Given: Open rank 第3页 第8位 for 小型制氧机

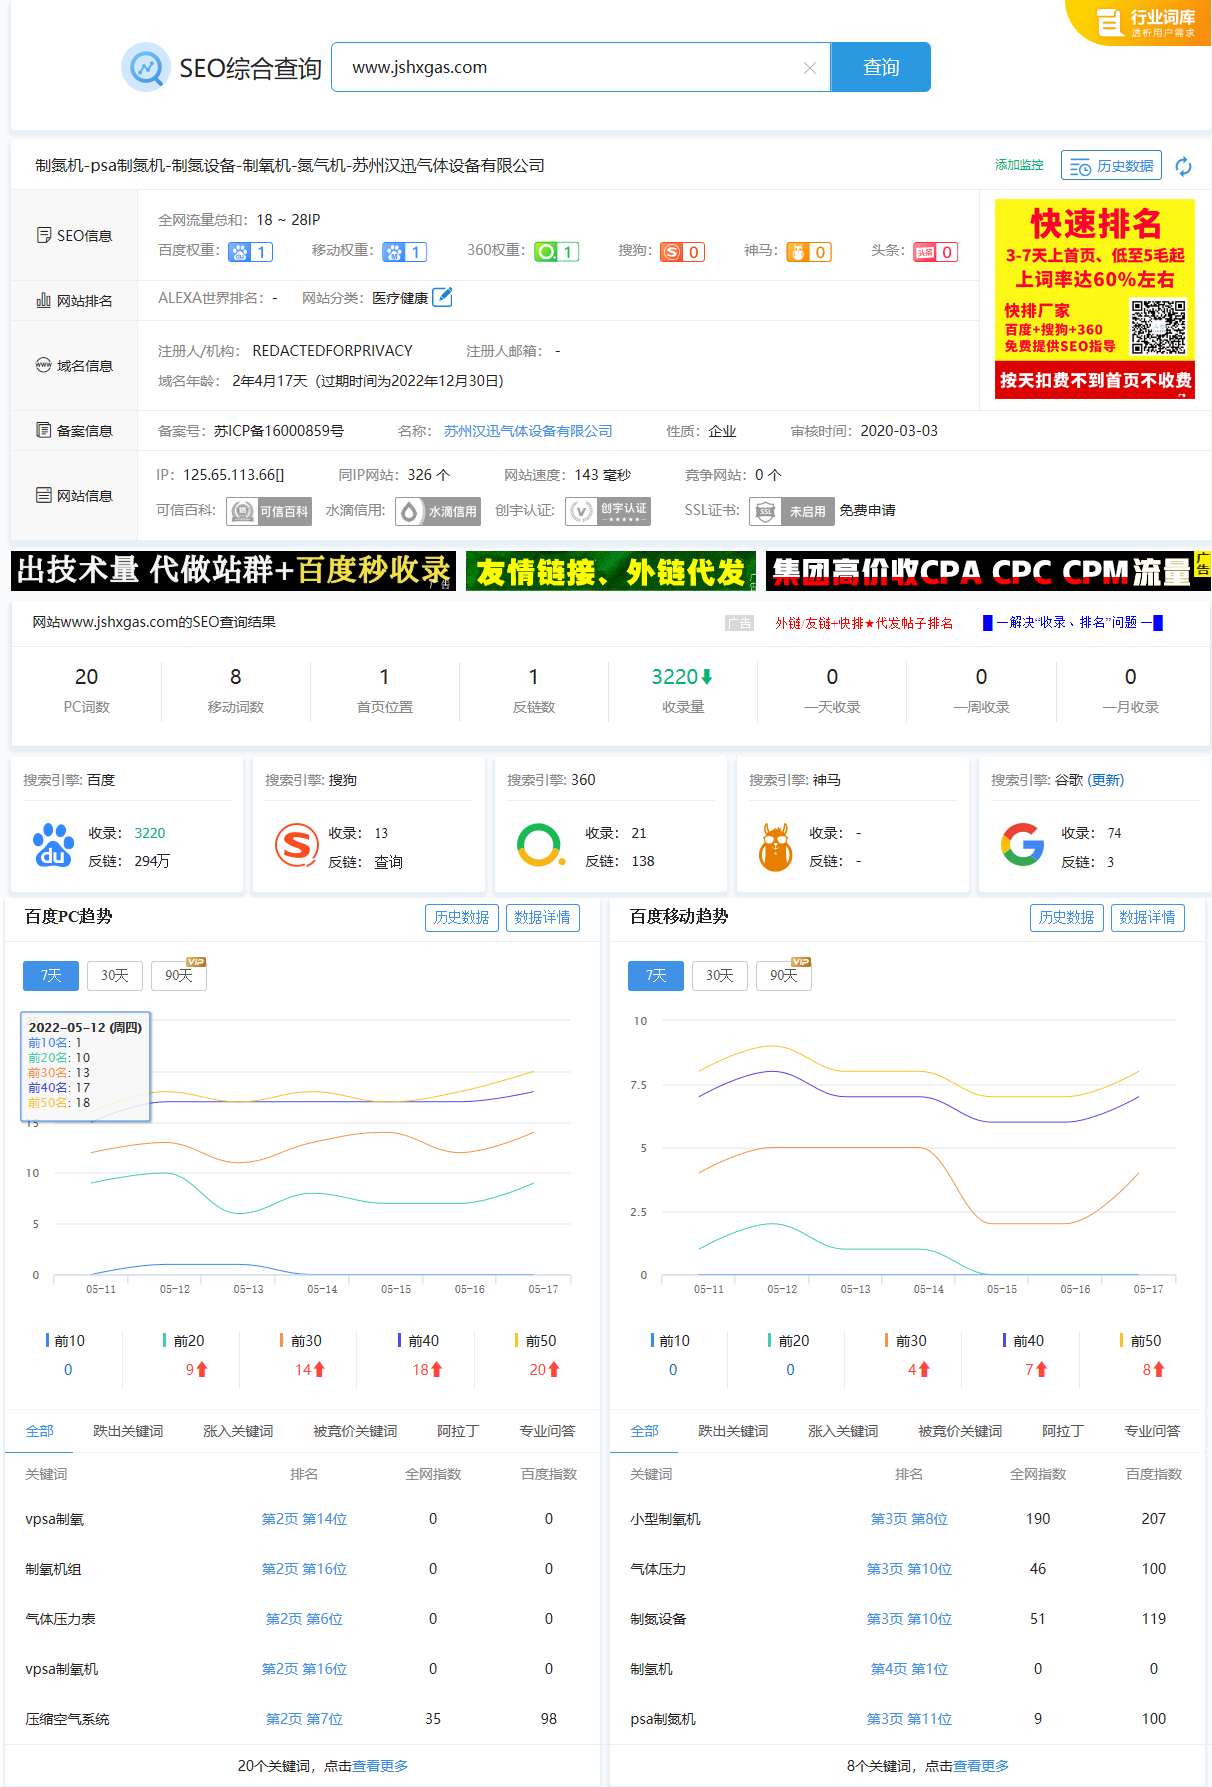Looking at the screenshot, I should coord(909,1519).
